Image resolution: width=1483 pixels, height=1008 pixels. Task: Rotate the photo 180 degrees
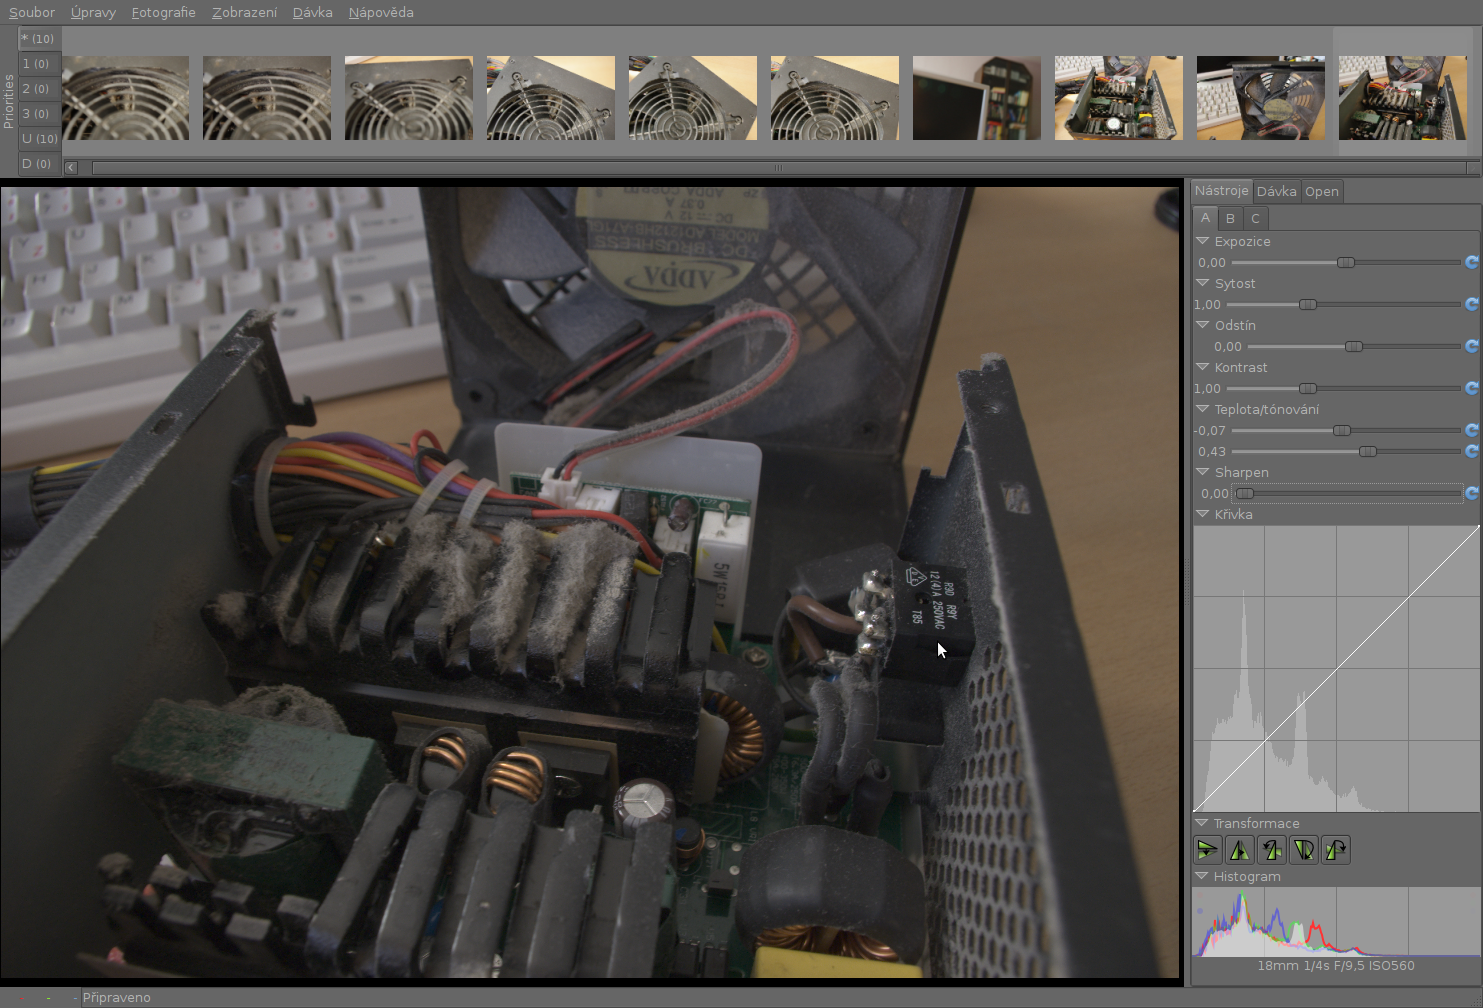pyautogui.click(x=1303, y=850)
